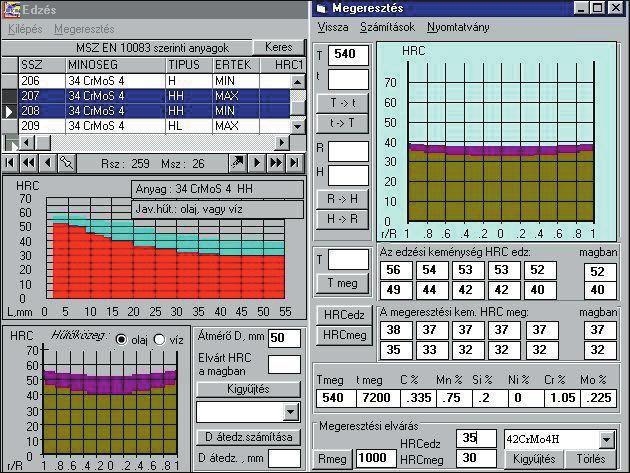Click the Edzés window title icon
Image resolution: width=630 pixels, height=473 pixels.
[11, 9]
